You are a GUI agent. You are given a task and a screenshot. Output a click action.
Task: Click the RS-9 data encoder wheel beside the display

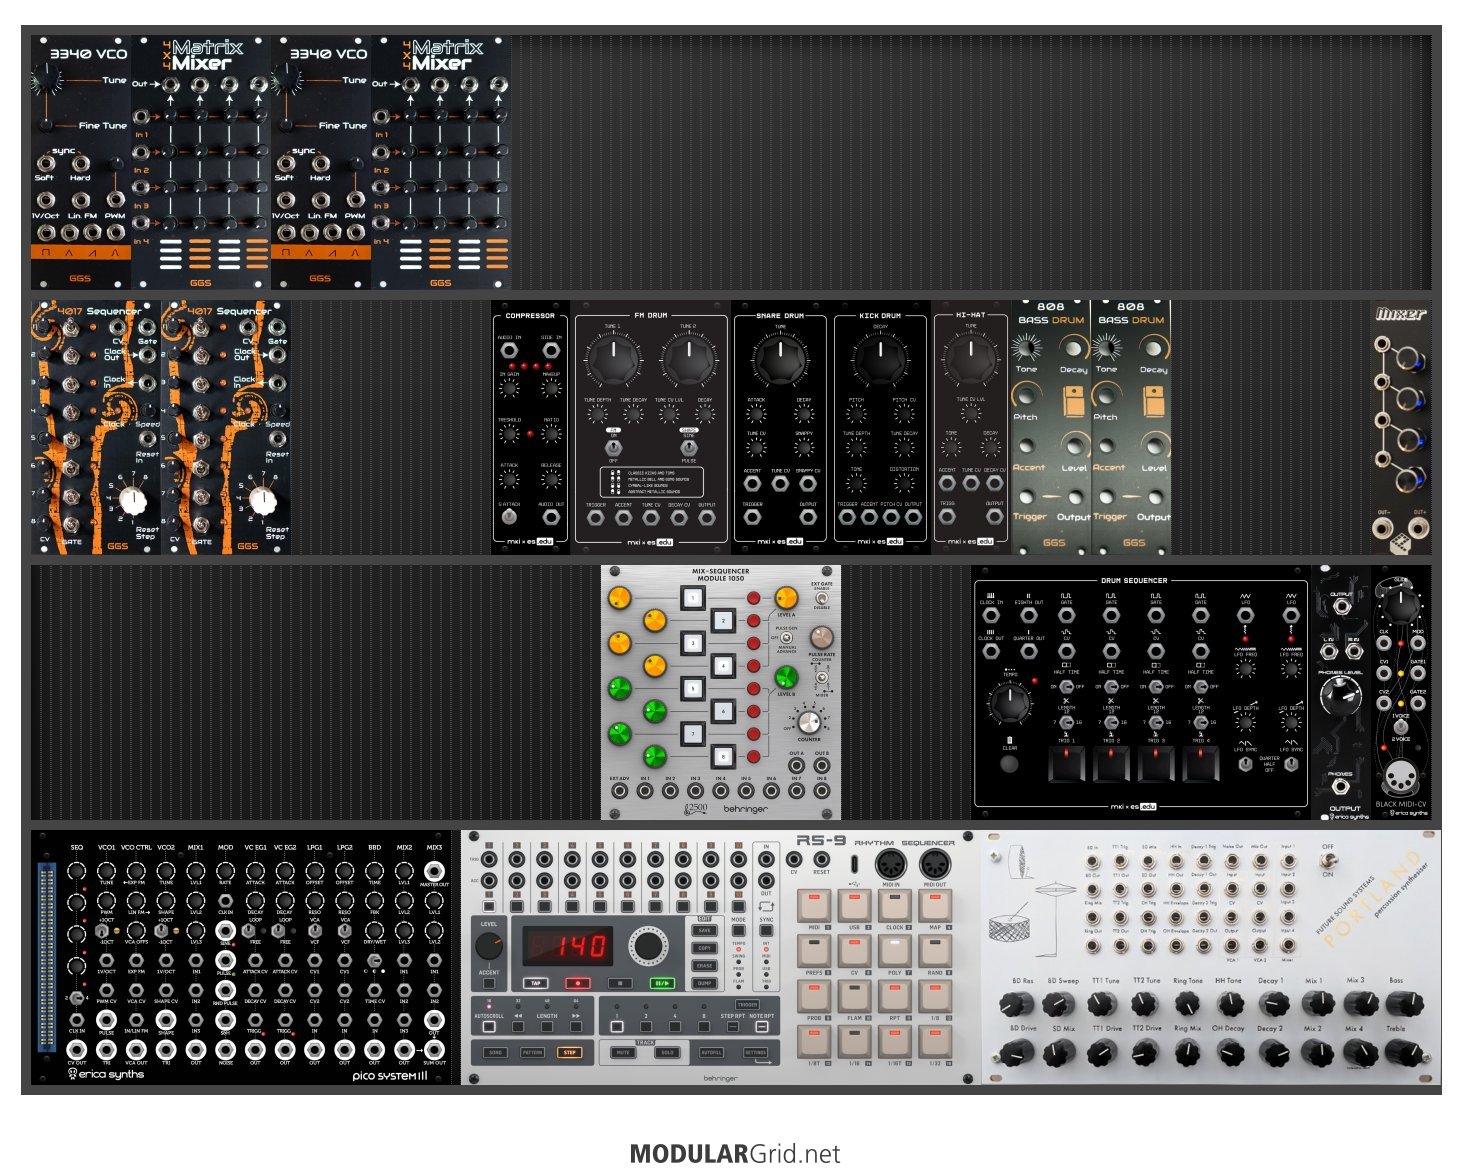tap(648, 946)
